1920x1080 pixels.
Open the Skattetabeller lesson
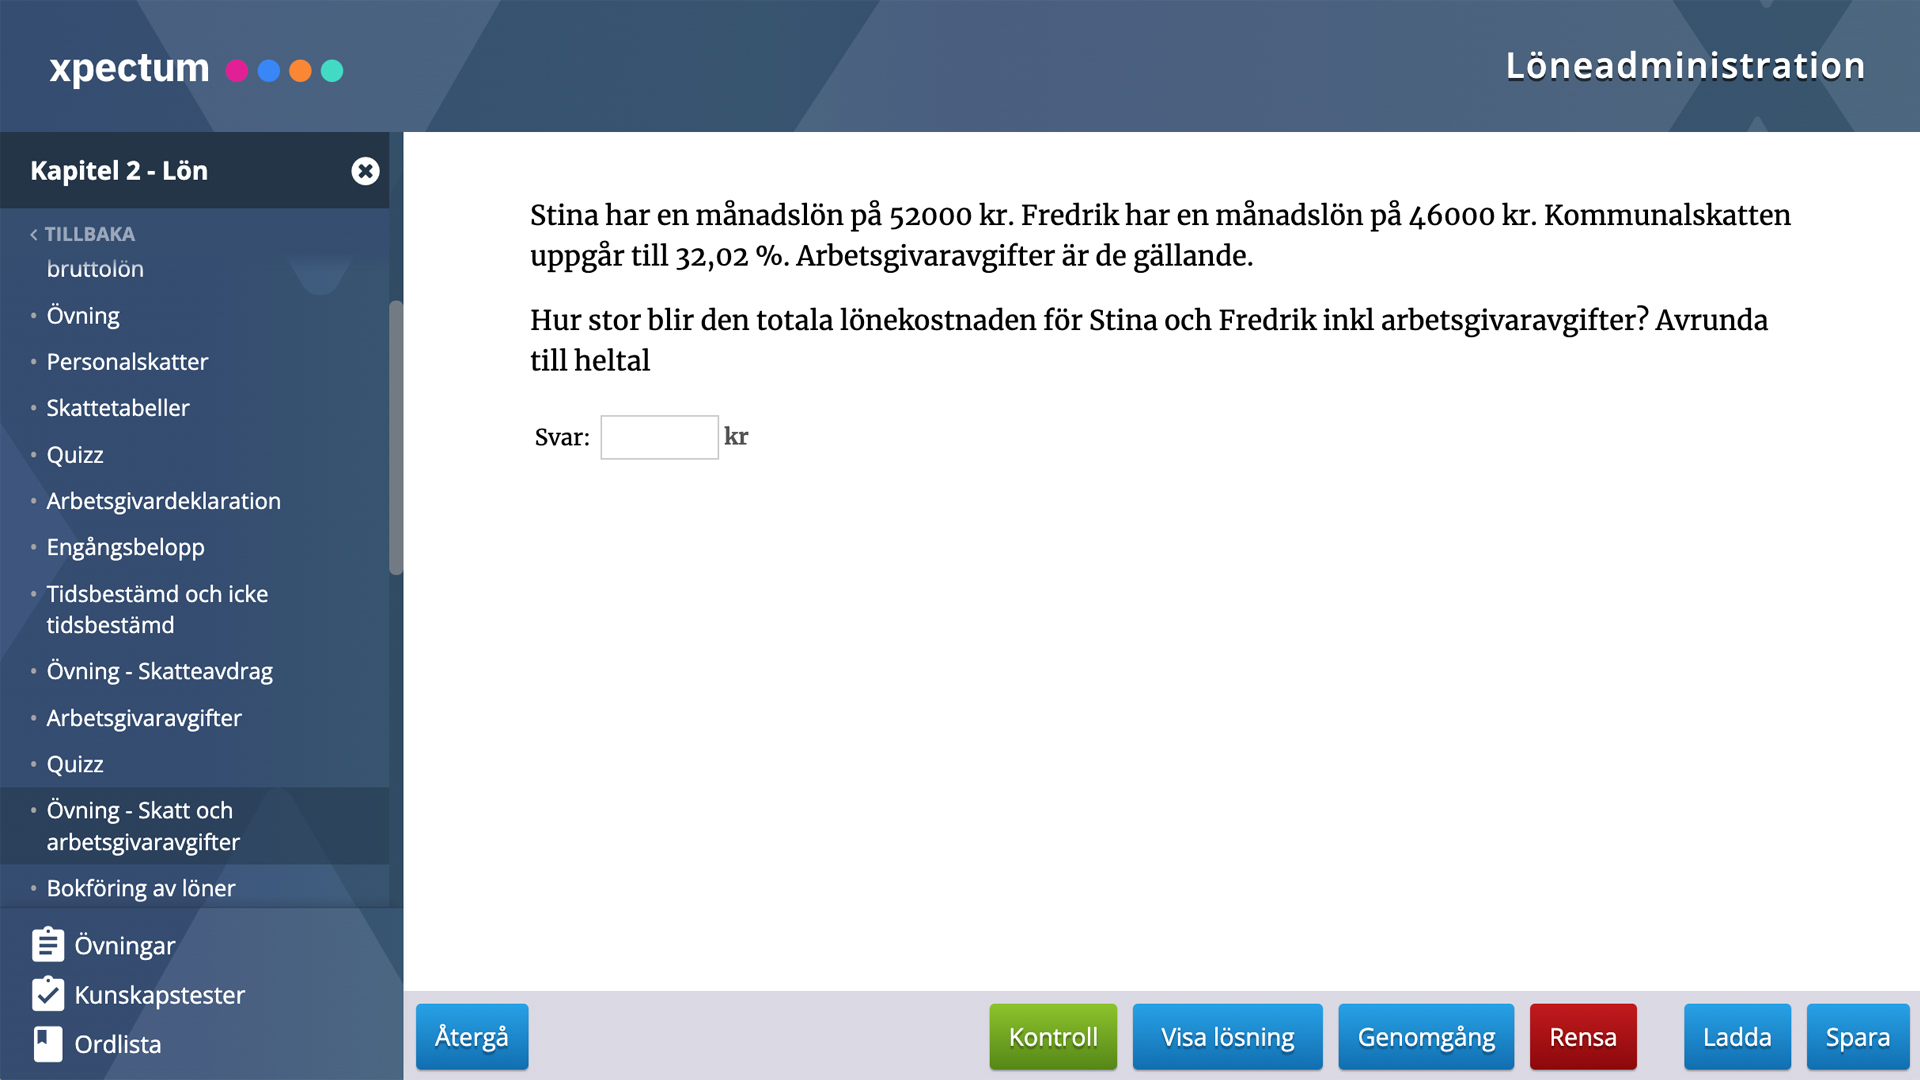pyautogui.click(x=118, y=408)
